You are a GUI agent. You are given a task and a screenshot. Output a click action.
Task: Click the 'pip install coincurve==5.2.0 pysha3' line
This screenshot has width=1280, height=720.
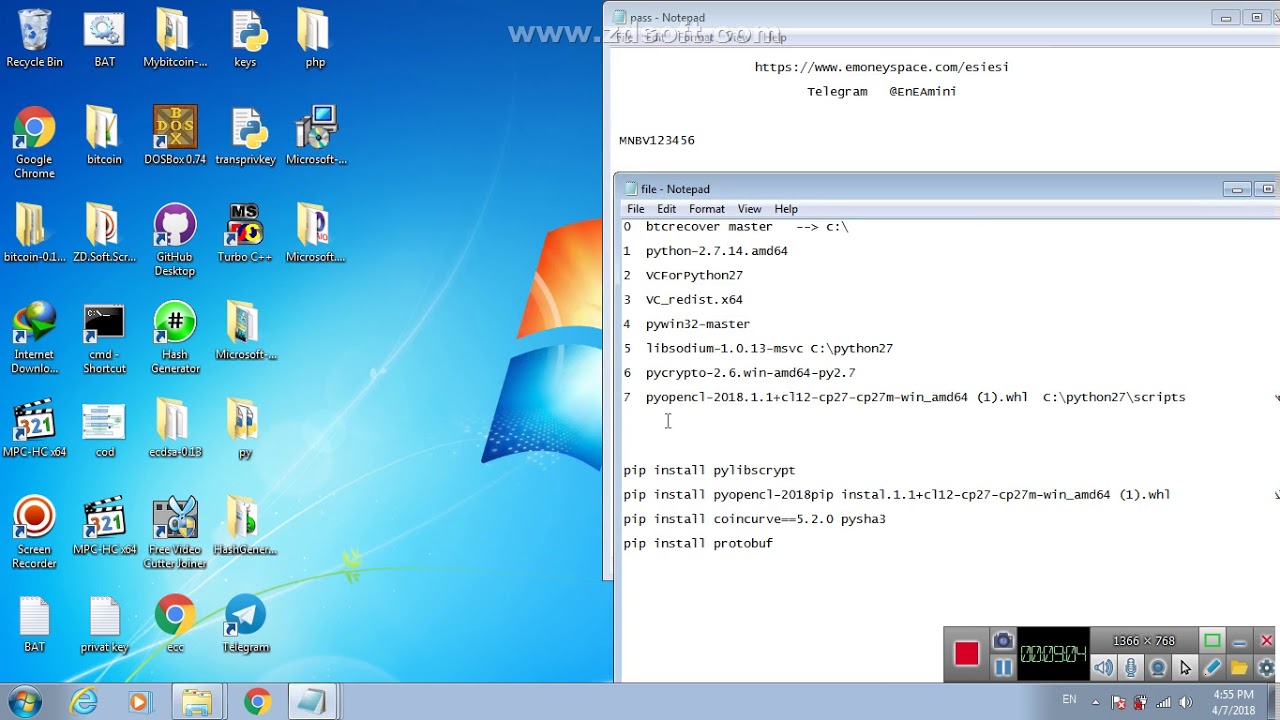755,519
